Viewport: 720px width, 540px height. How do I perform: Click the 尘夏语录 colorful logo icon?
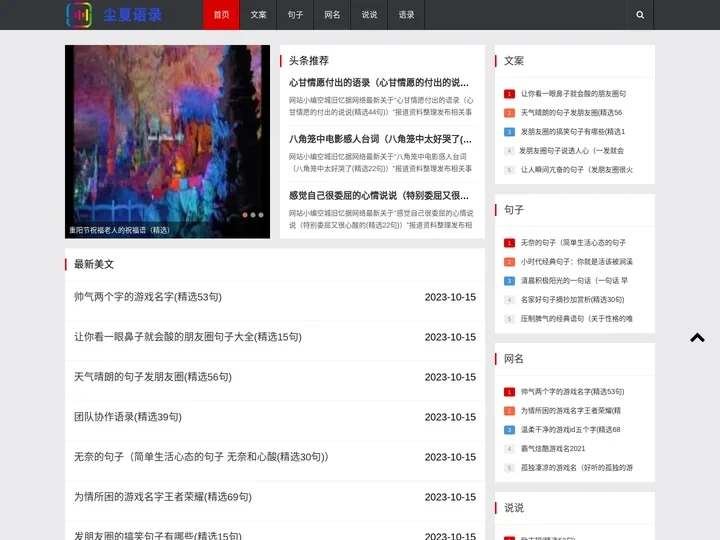[x=79, y=15]
